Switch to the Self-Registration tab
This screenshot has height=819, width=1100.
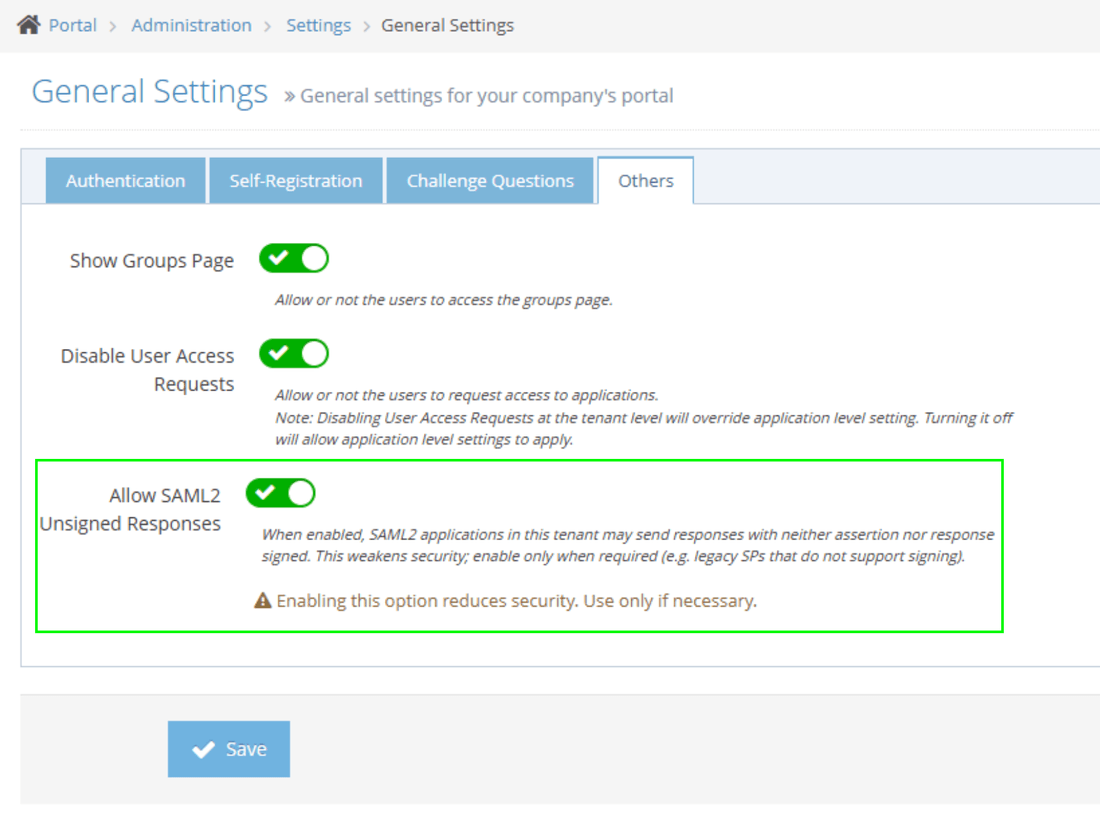[x=296, y=181]
